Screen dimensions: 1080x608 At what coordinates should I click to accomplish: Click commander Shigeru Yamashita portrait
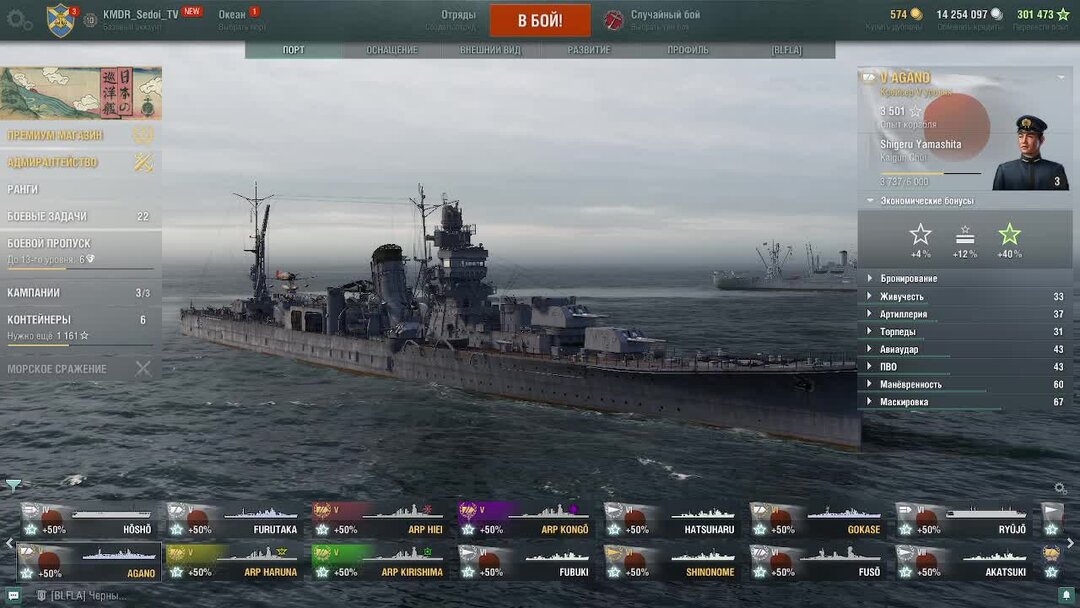(x=1030, y=153)
